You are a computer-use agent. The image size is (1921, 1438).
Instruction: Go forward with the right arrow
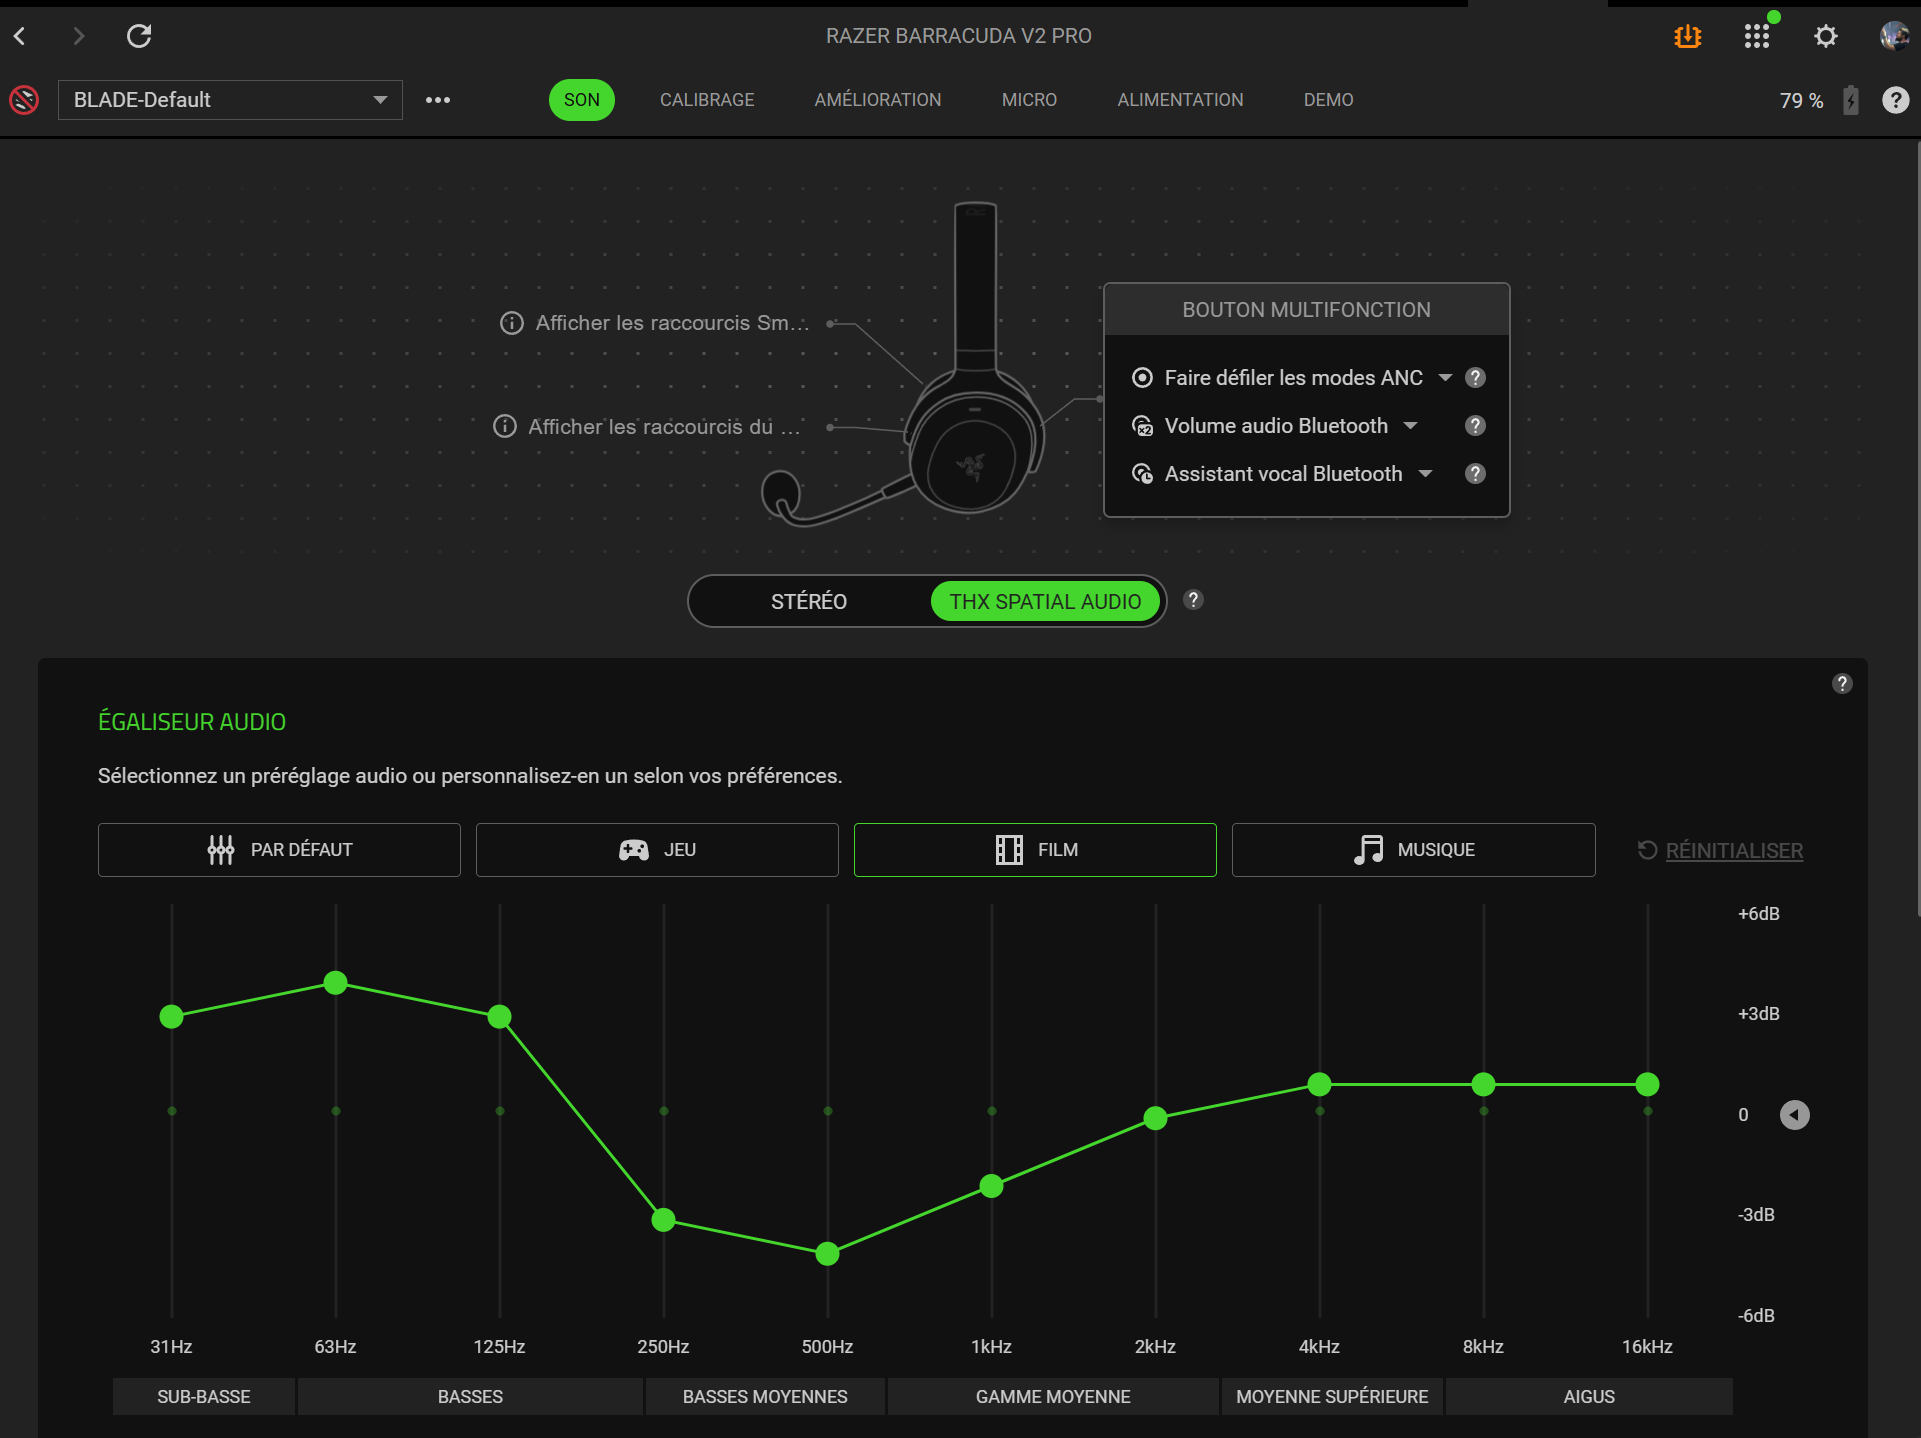tap(79, 37)
